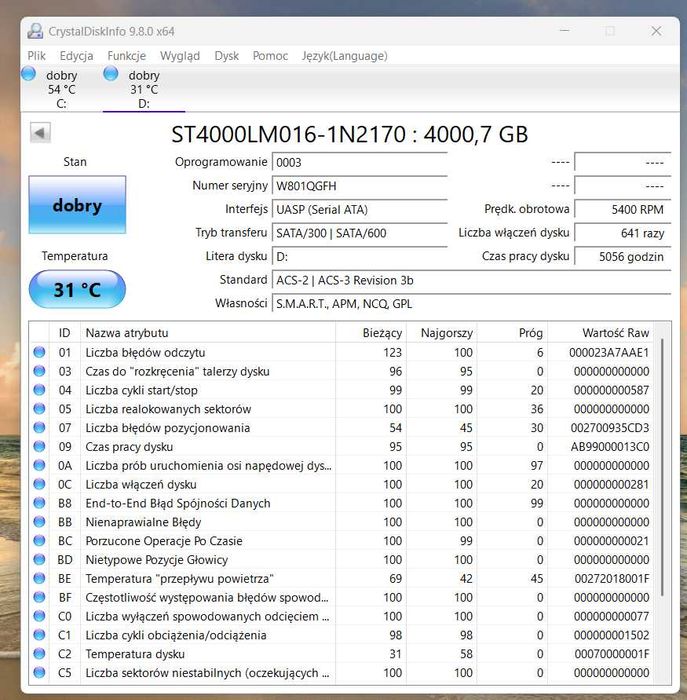The height and width of the screenshot is (700, 687).
Task: Select 'Nietypowe Pozycje Głowicy' attribute name
Action: tap(157, 560)
